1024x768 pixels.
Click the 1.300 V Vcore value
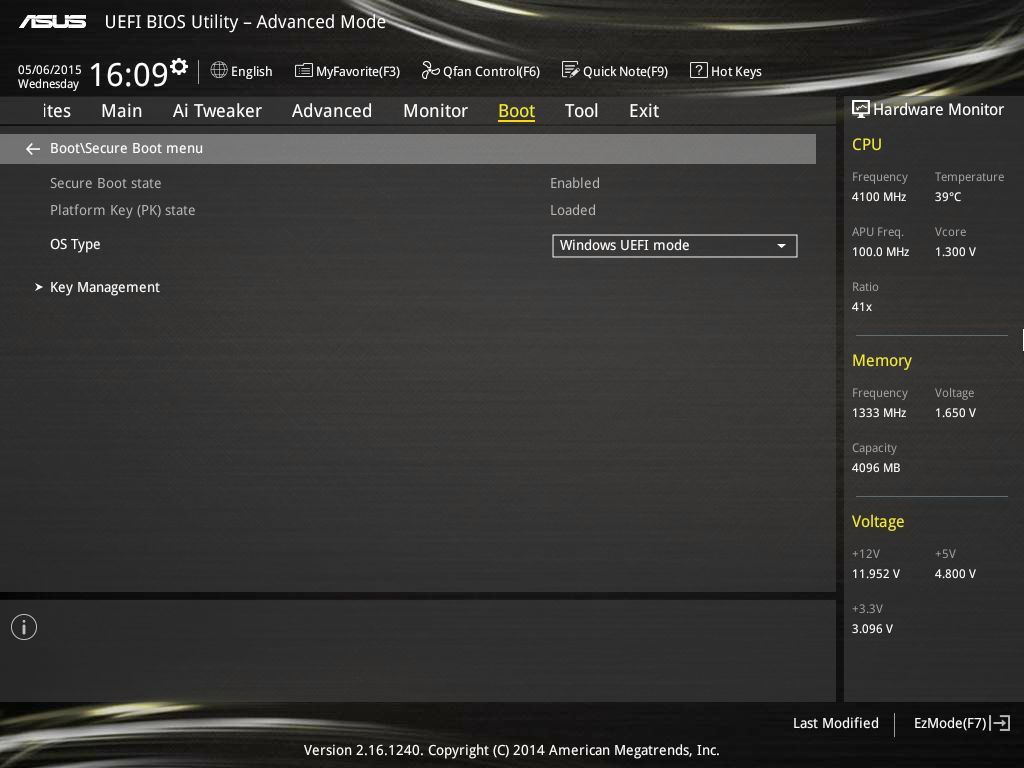coord(955,251)
